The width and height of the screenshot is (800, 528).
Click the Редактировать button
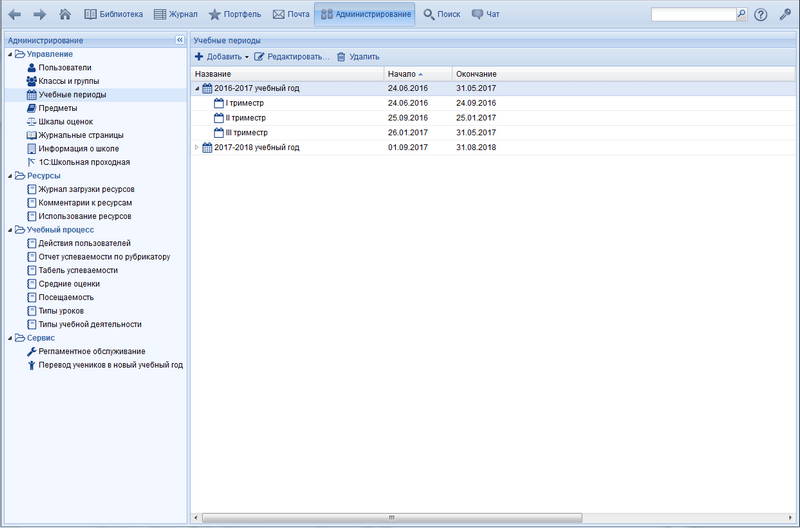(x=292, y=57)
